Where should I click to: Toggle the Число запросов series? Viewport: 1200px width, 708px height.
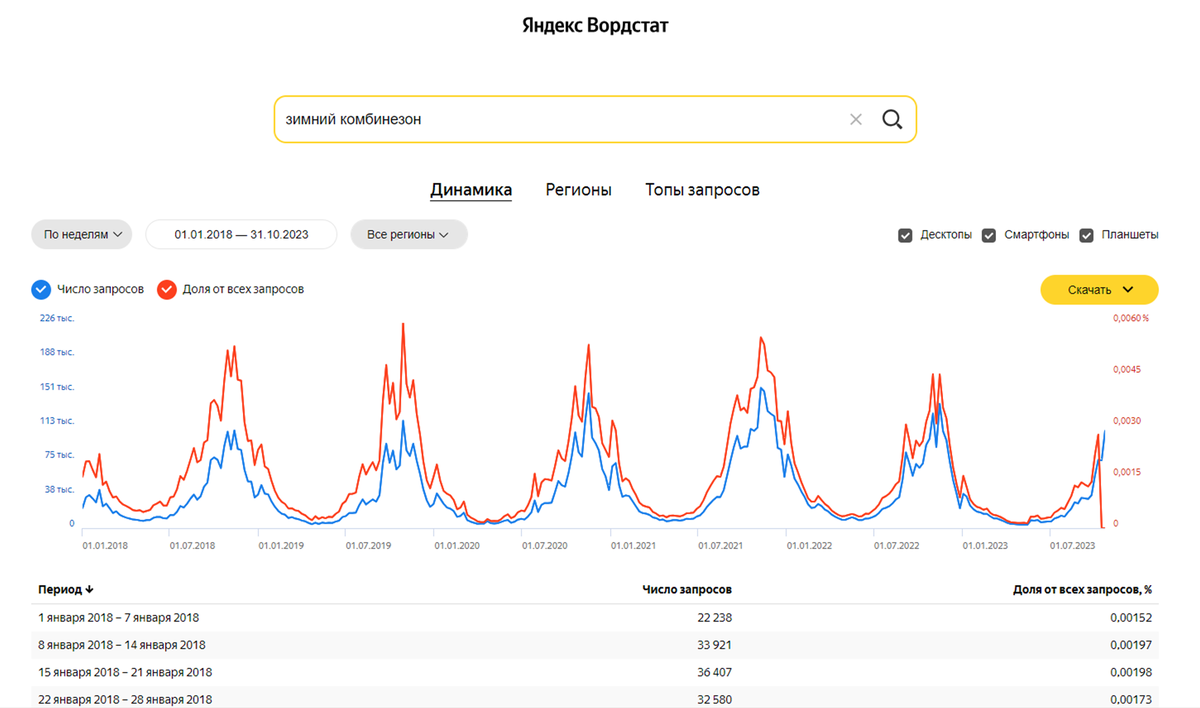point(41,289)
